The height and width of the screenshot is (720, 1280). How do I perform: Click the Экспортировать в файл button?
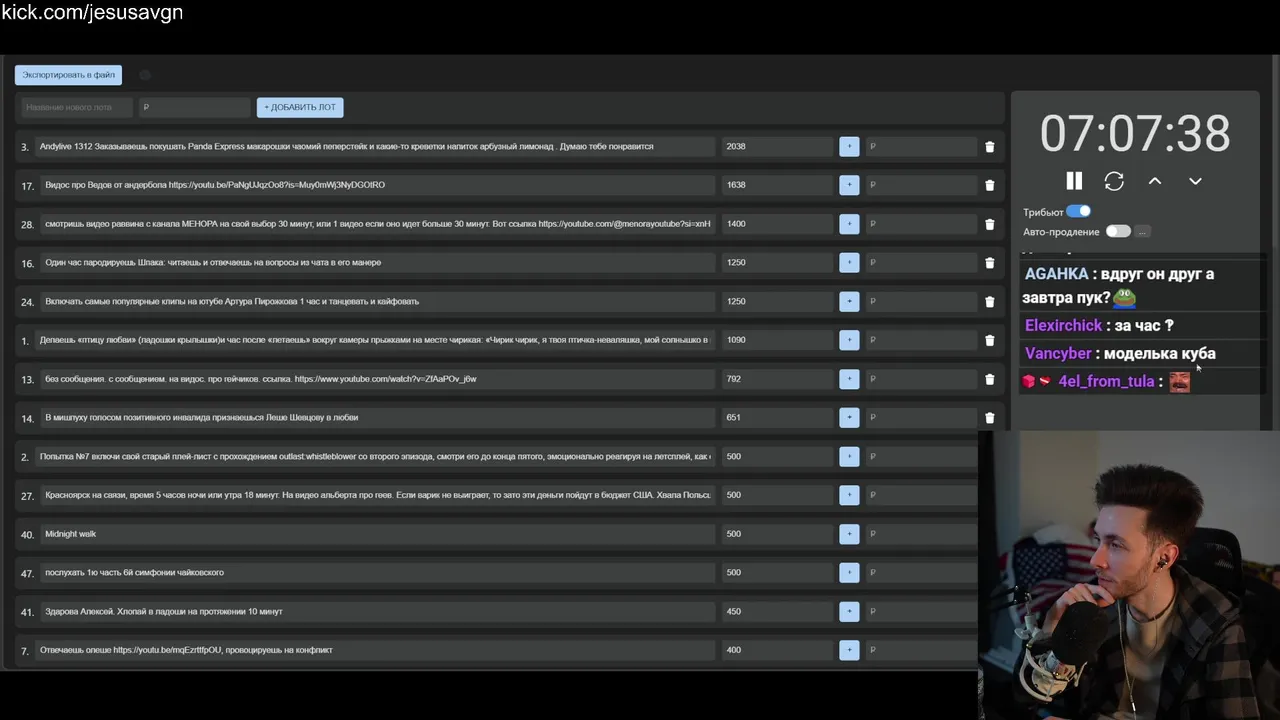pyautogui.click(x=68, y=75)
